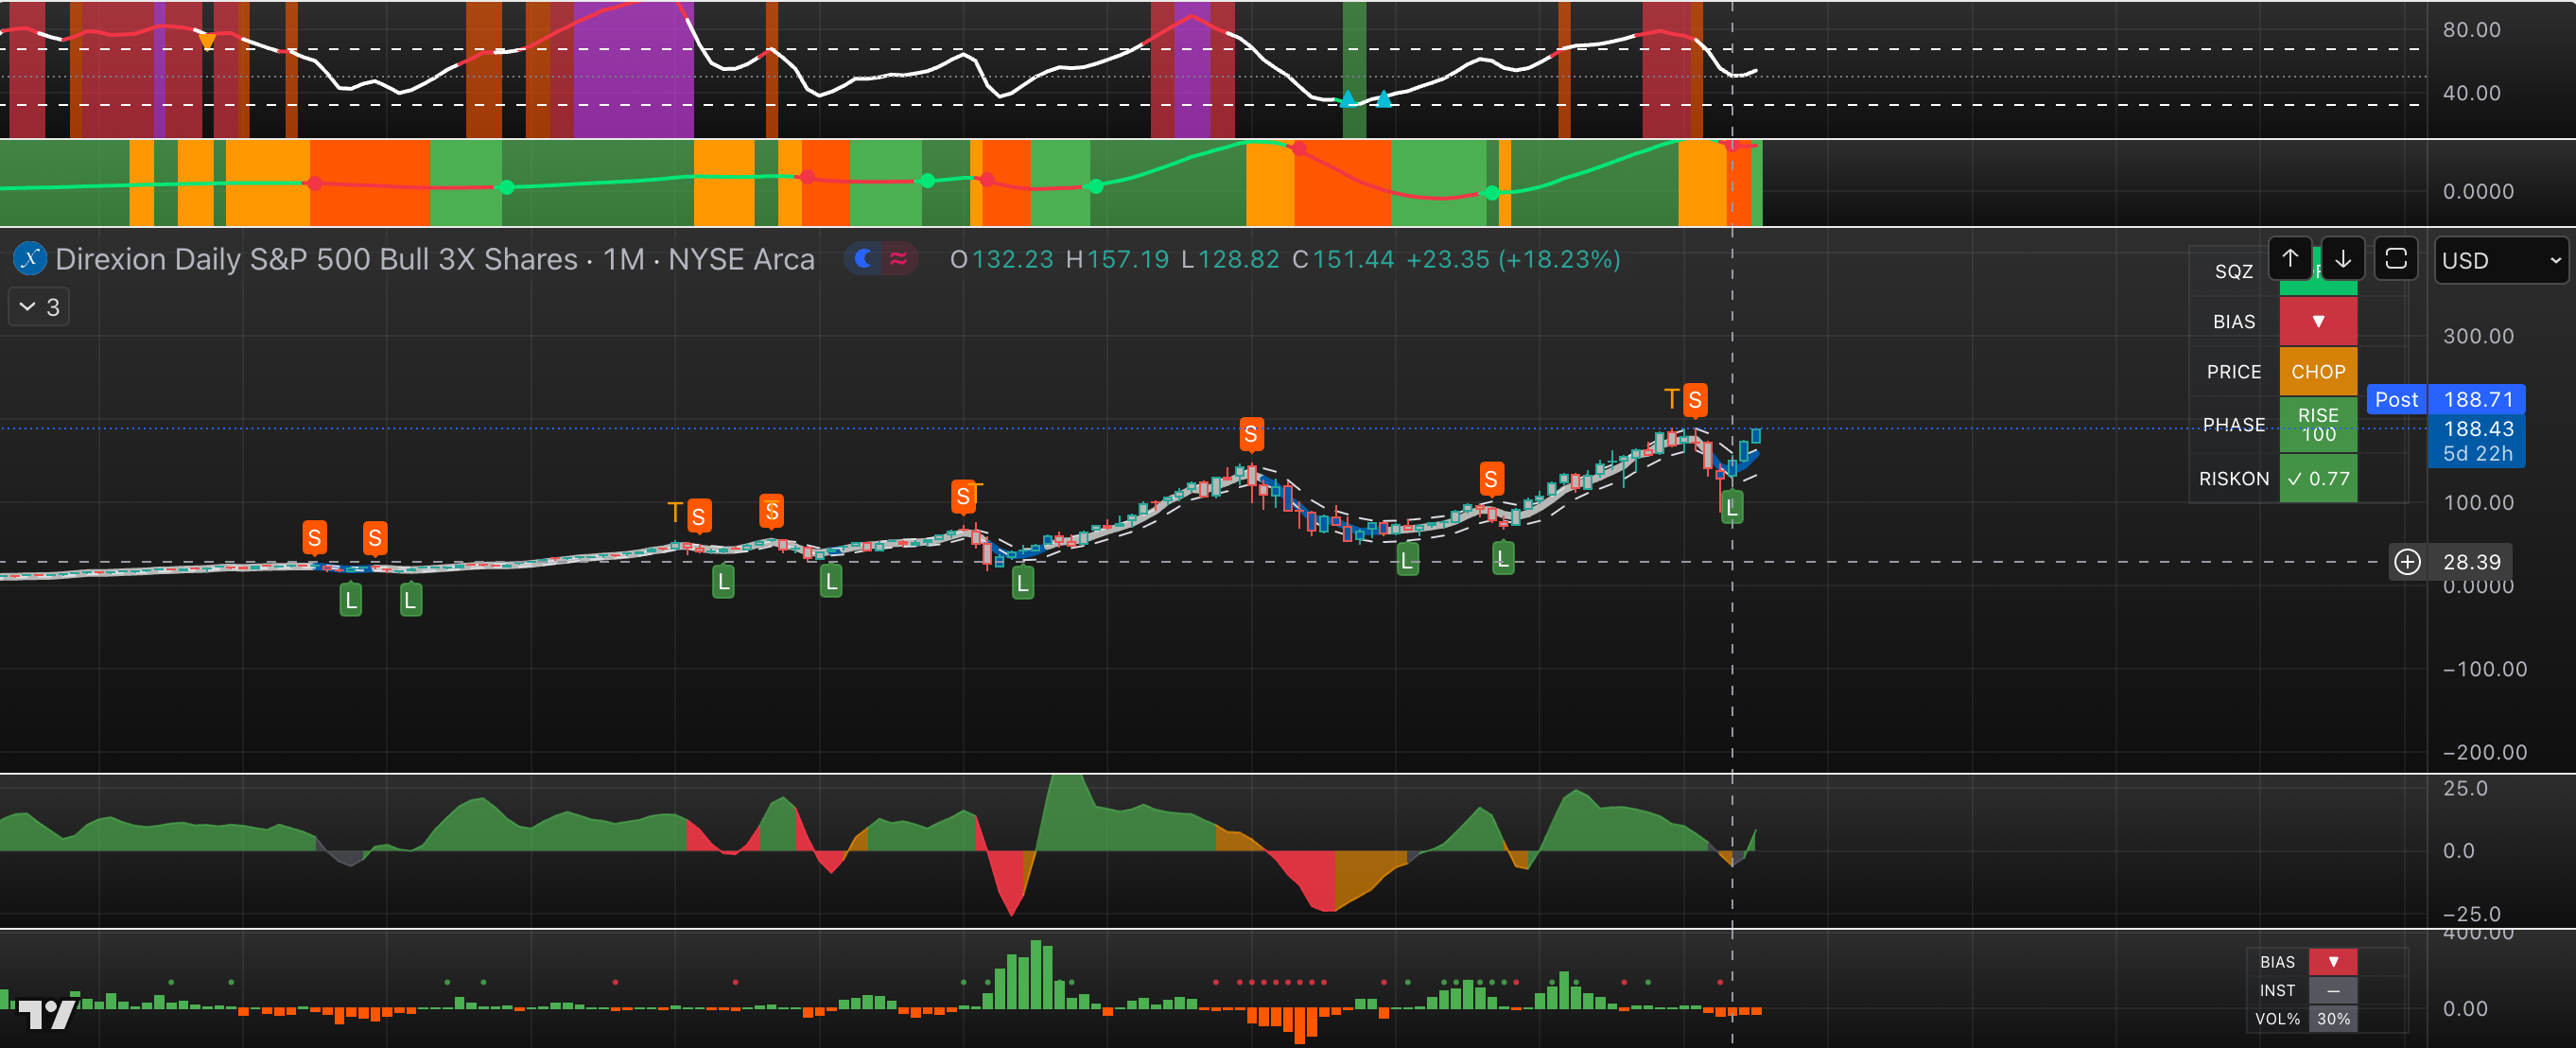Click the INST dash cell in the volume table
Screen dimensions: 2576x1048
2333,990
